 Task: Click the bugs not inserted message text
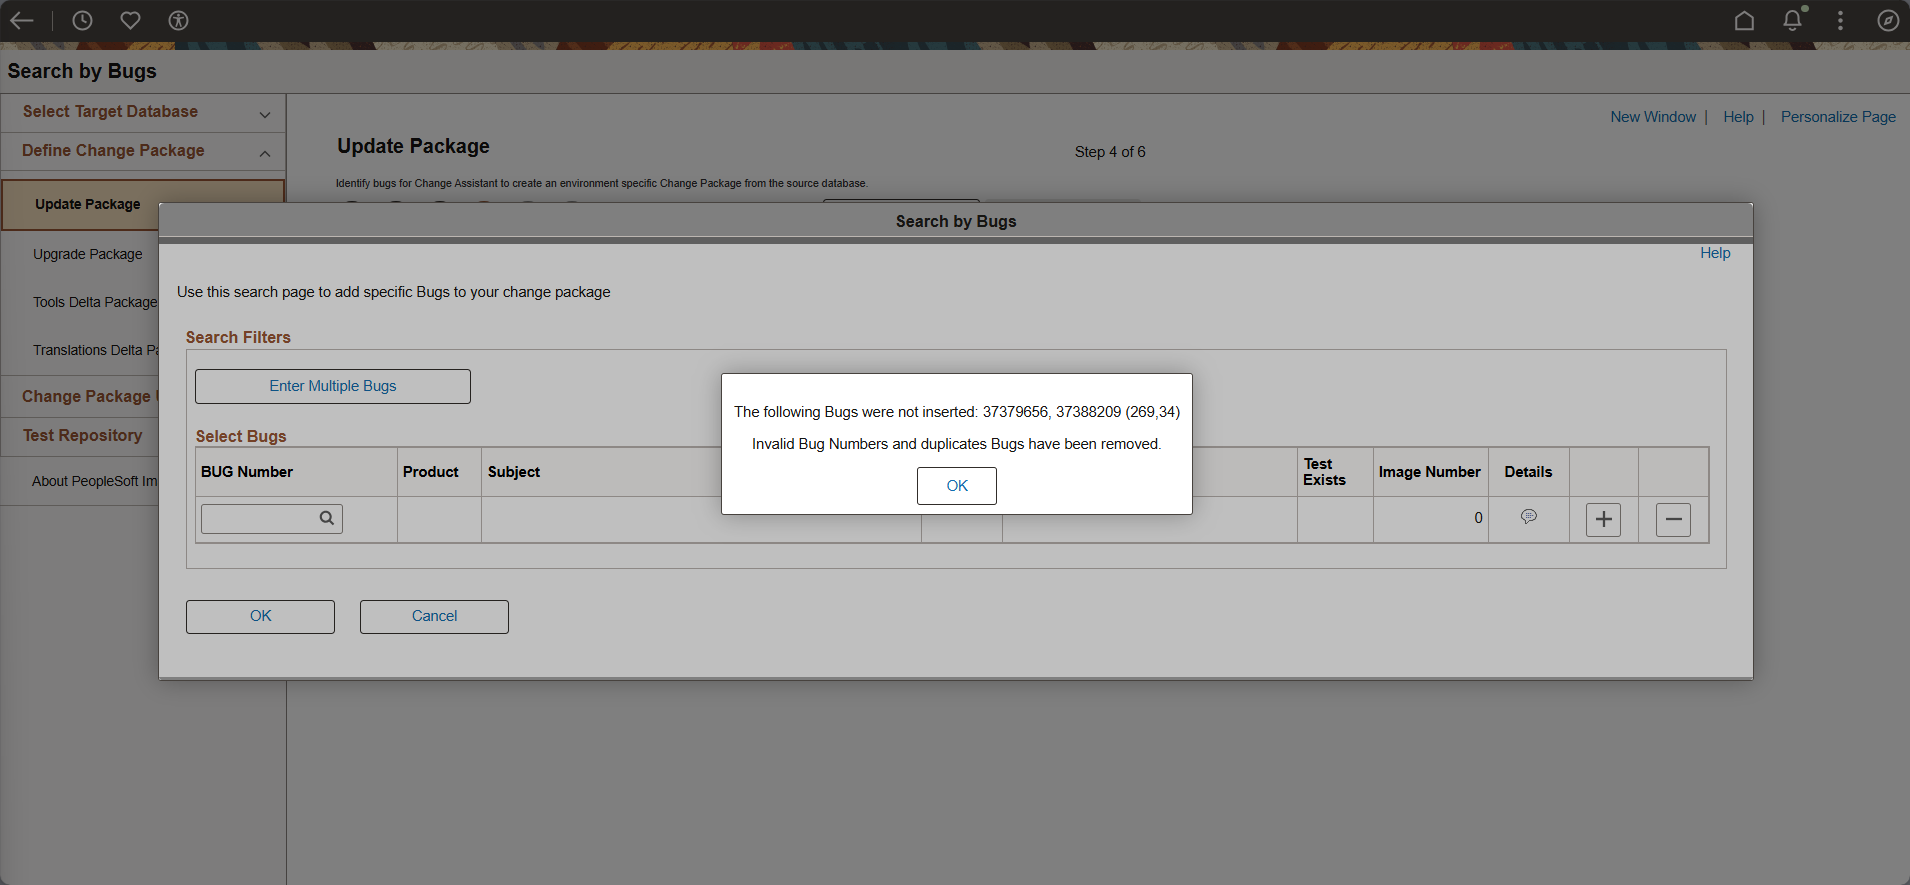click(x=957, y=412)
